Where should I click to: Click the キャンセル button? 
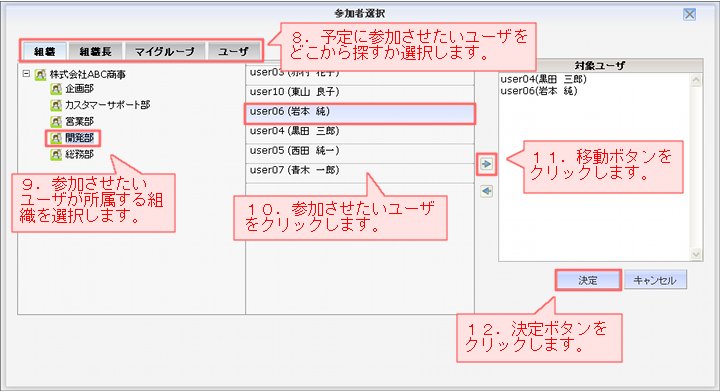click(655, 280)
